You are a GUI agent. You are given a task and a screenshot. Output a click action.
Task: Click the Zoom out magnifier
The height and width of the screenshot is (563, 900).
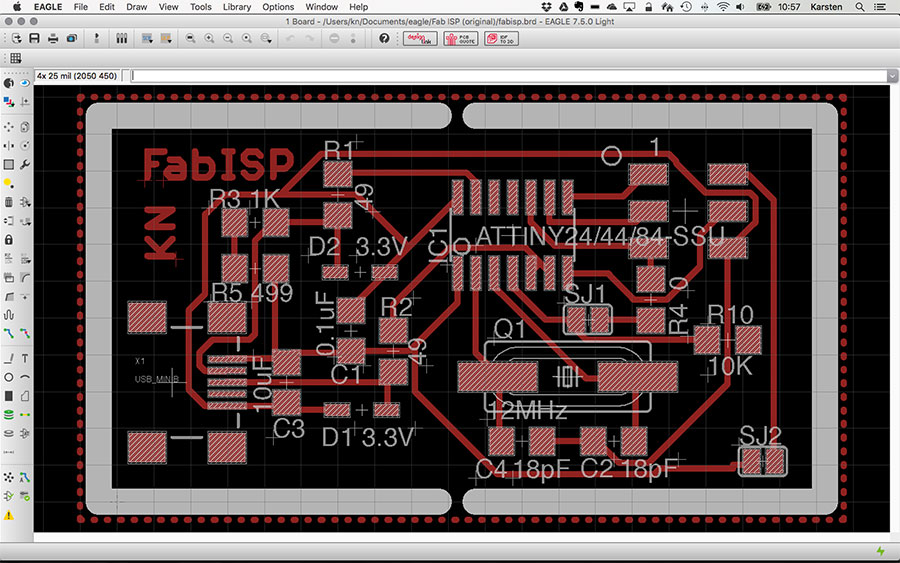tap(228, 38)
